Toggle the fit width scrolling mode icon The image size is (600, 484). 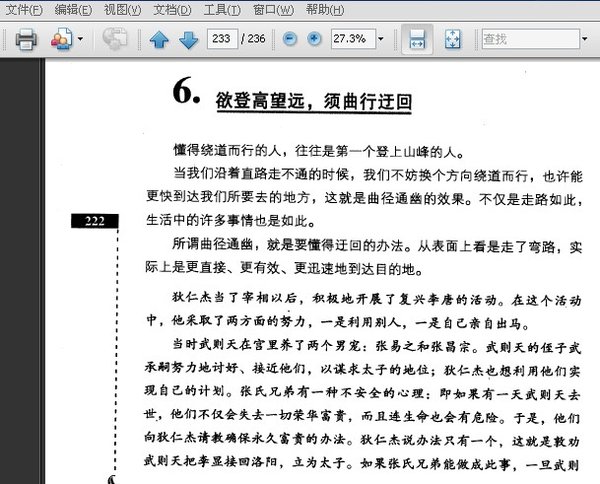point(417,39)
